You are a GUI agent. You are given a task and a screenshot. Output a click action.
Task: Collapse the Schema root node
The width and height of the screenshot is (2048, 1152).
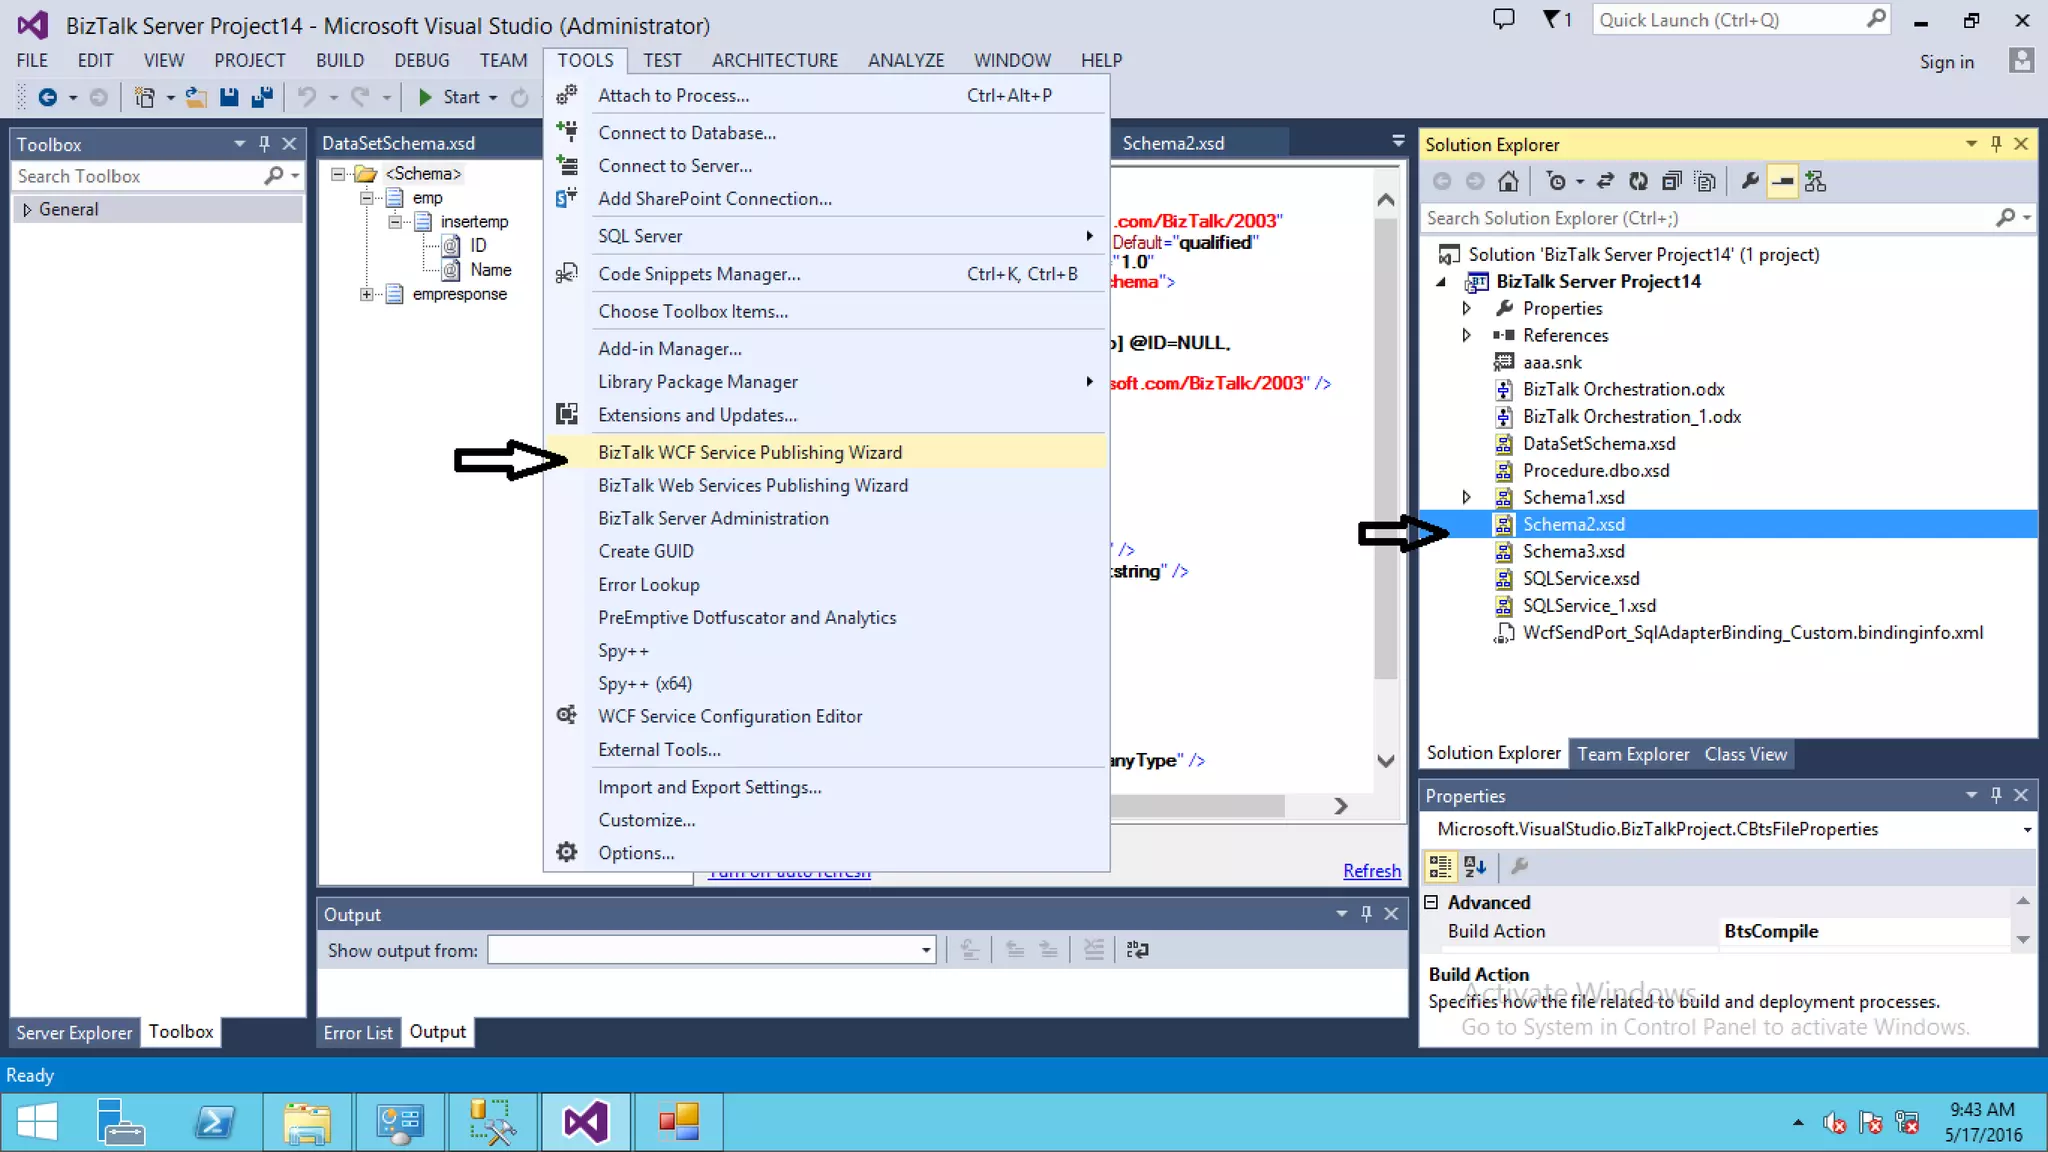click(x=338, y=174)
